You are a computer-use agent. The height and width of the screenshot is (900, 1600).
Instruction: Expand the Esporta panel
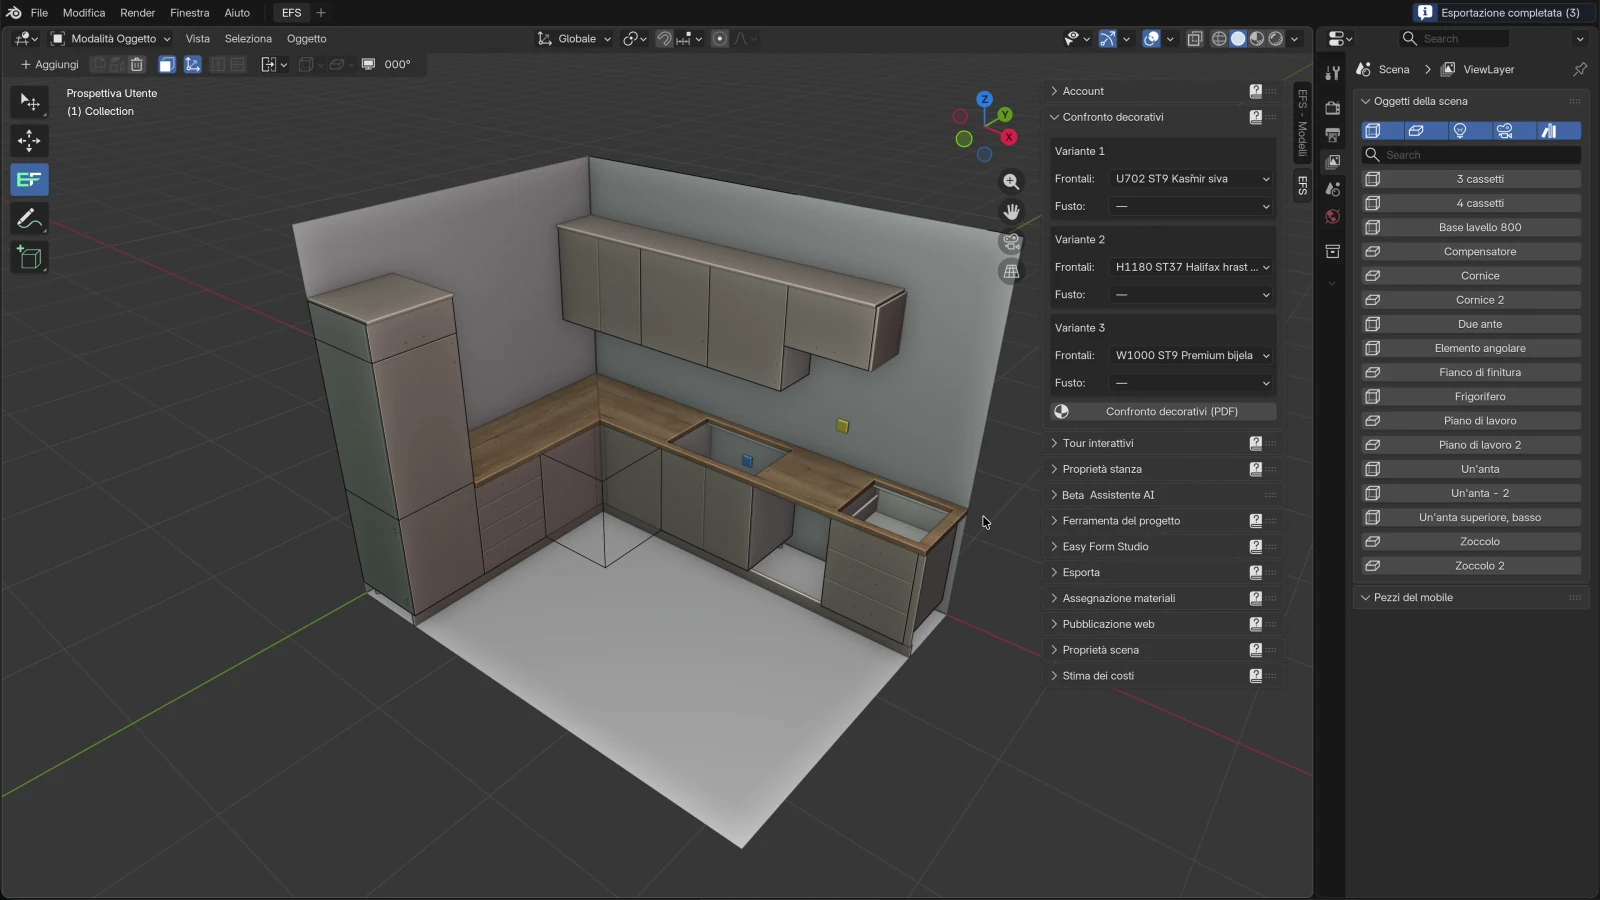click(x=1080, y=573)
